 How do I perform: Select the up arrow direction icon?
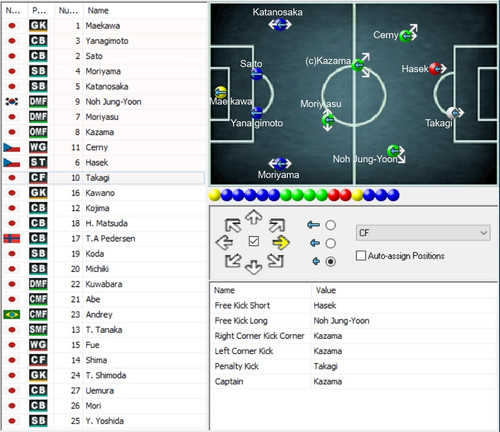coord(254,217)
